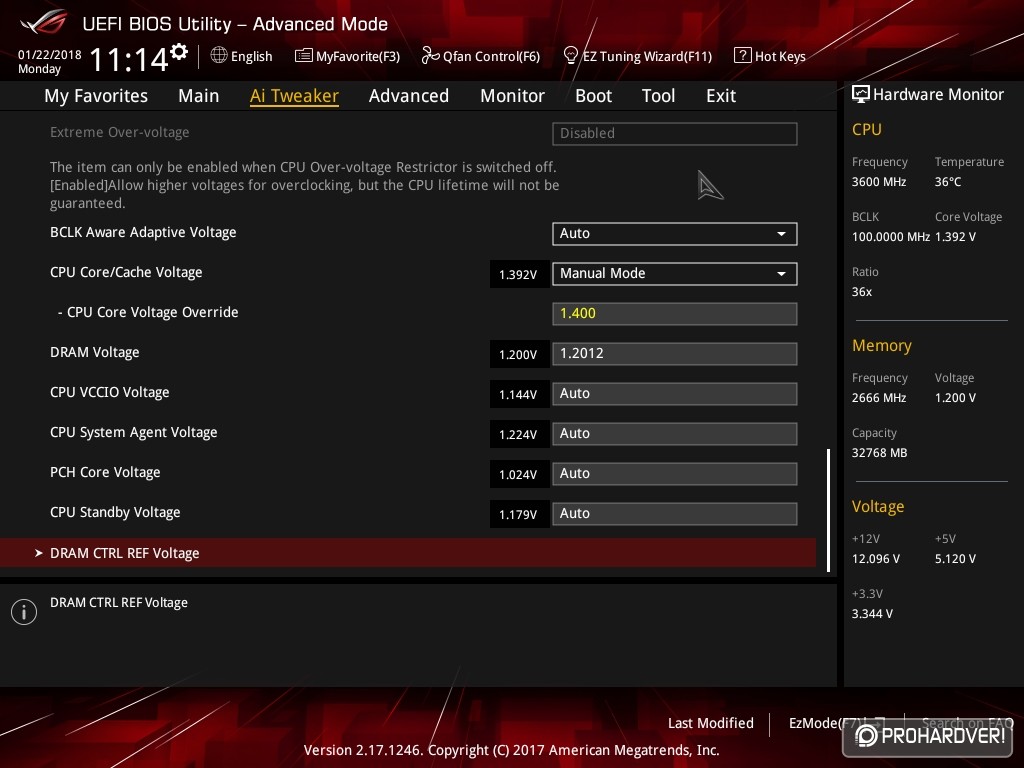Open the clock settings gear icon
This screenshot has height=768, width=1024.
click(179, 52)
